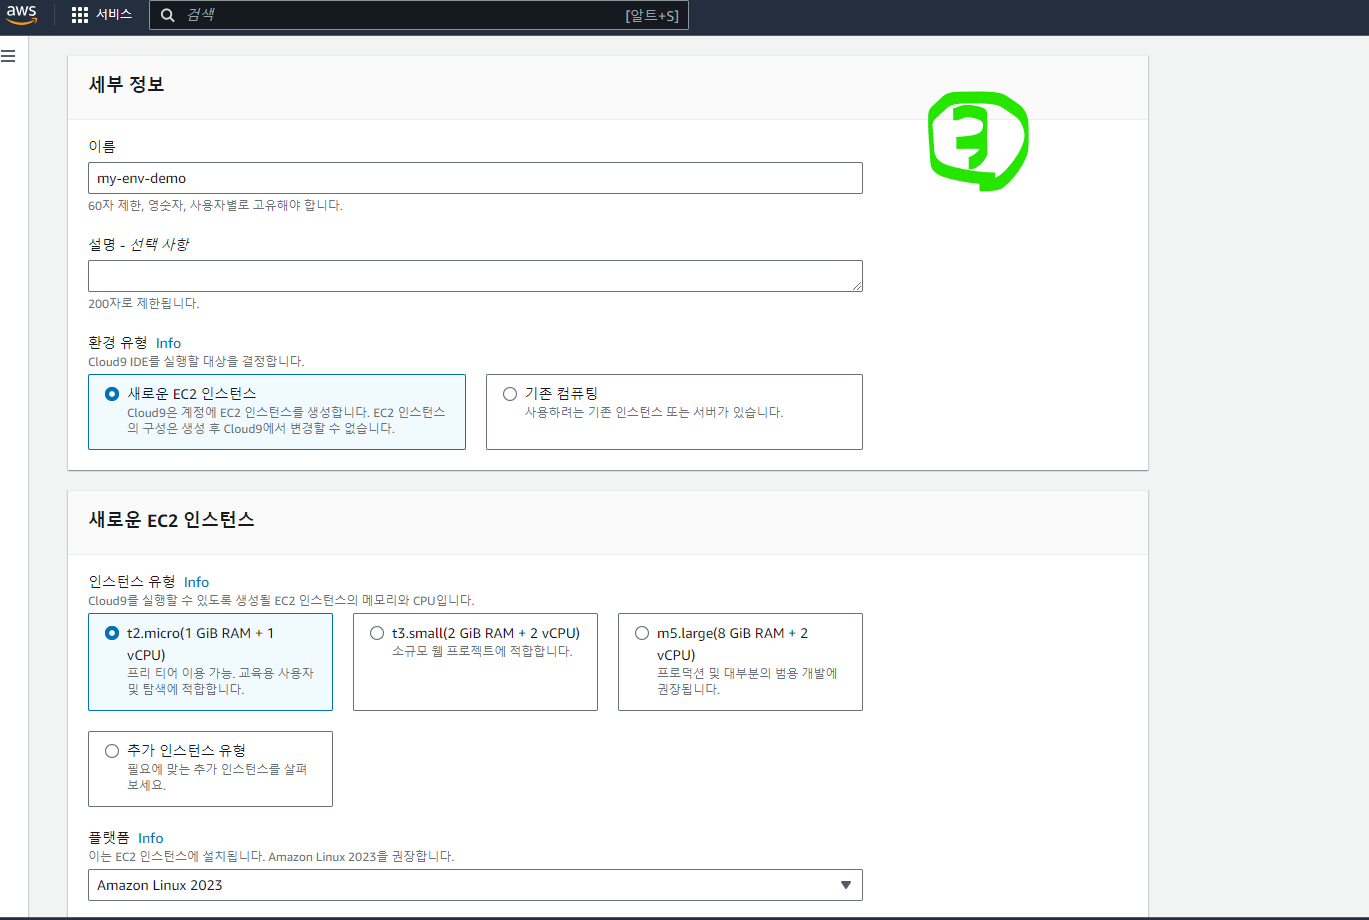The height and width of the screenshot is (920, 1369).
Task: Click the 이름 field containing my-env-demo
Action: tap(475, 178)
